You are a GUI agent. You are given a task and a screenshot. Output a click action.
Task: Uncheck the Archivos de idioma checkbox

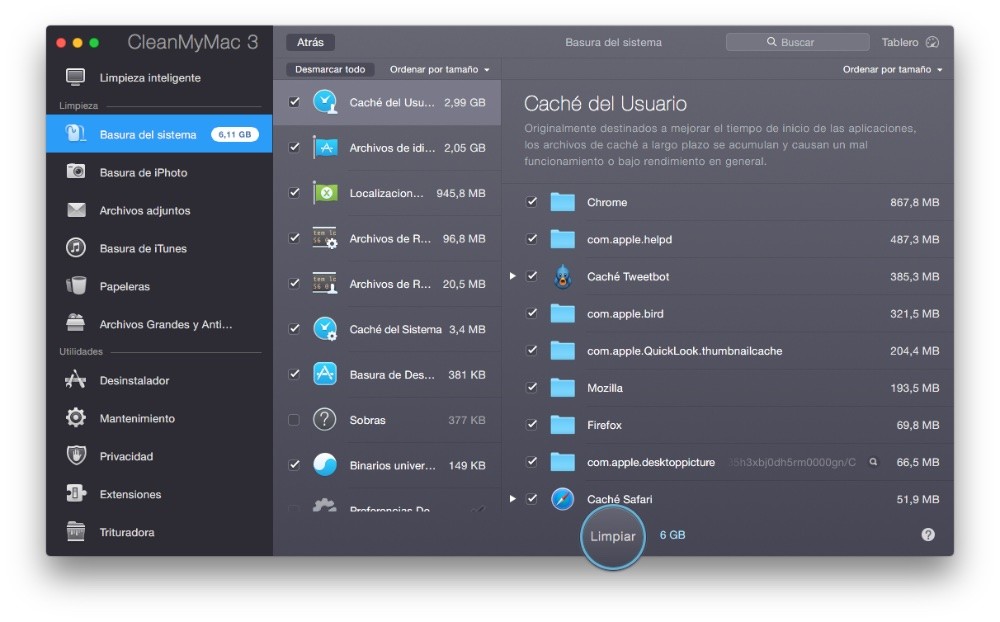(x=294, y=147)
